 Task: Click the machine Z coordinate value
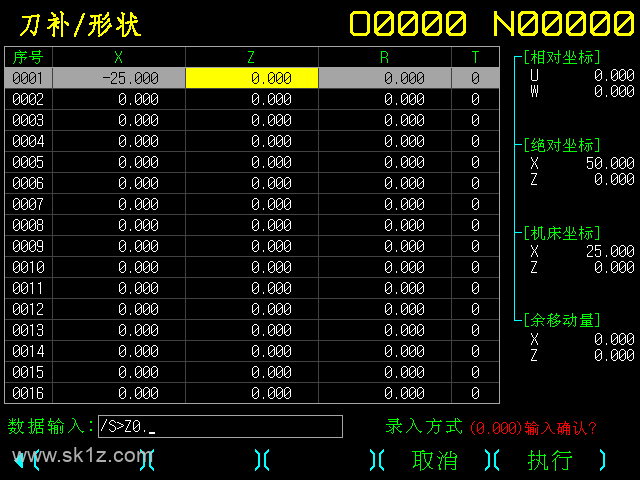pyautogui.click(x=614, y=267)
